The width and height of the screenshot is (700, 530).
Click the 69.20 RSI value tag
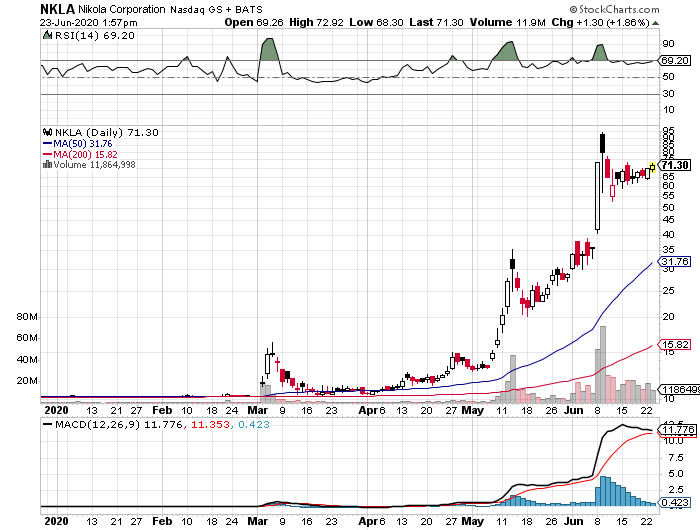675,60
